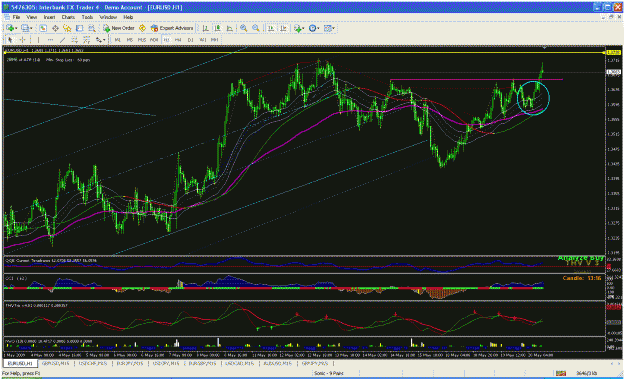The image size is (625, 379).
Task: Create a new chart from toolbar
Action: (10, 28)
